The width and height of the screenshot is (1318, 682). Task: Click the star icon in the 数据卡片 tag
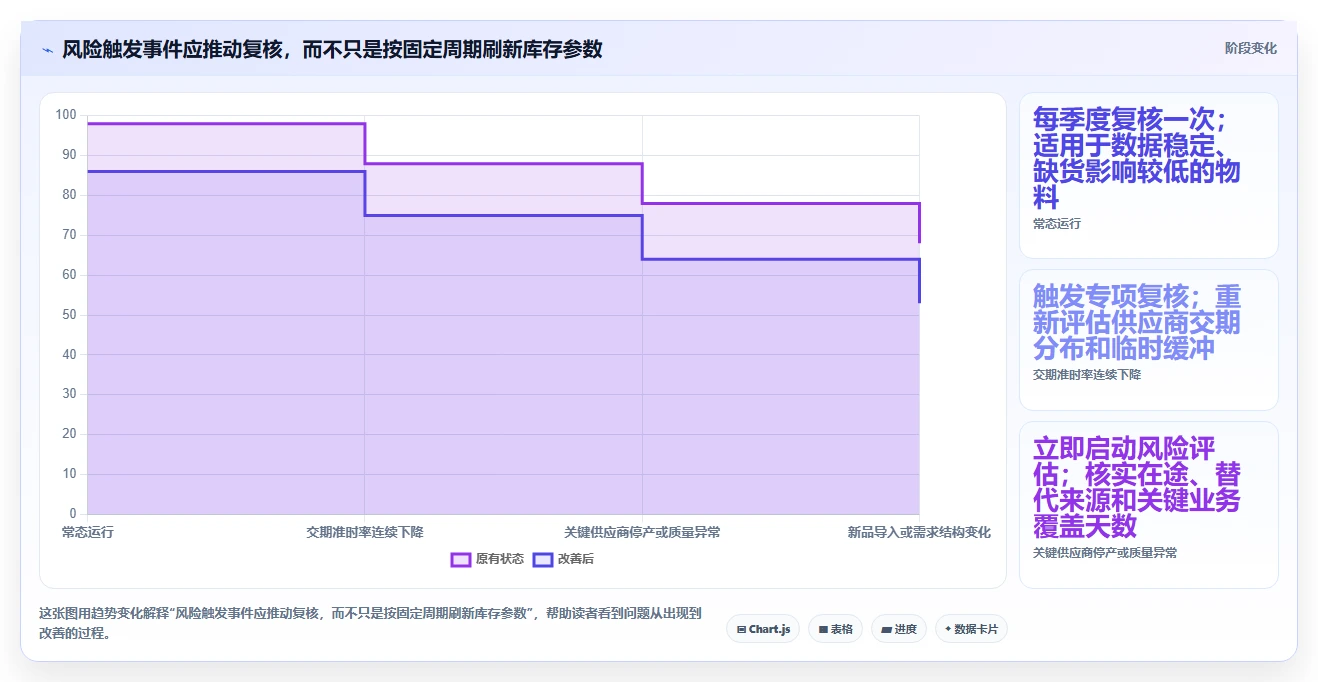(x=948, y=630)
